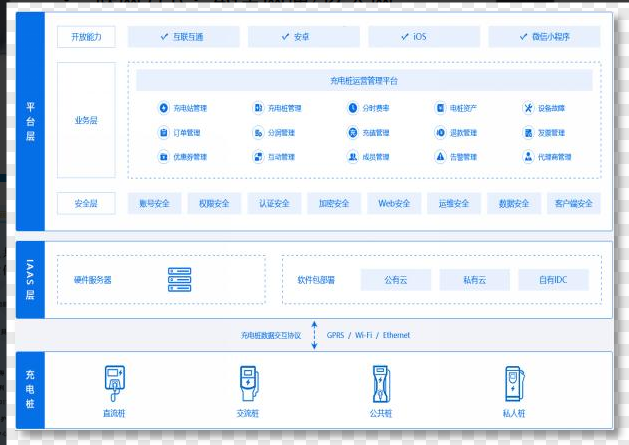The image size is (629, 445).
Task: Click the 硬件服务器 text
Action: click(93, 280)
